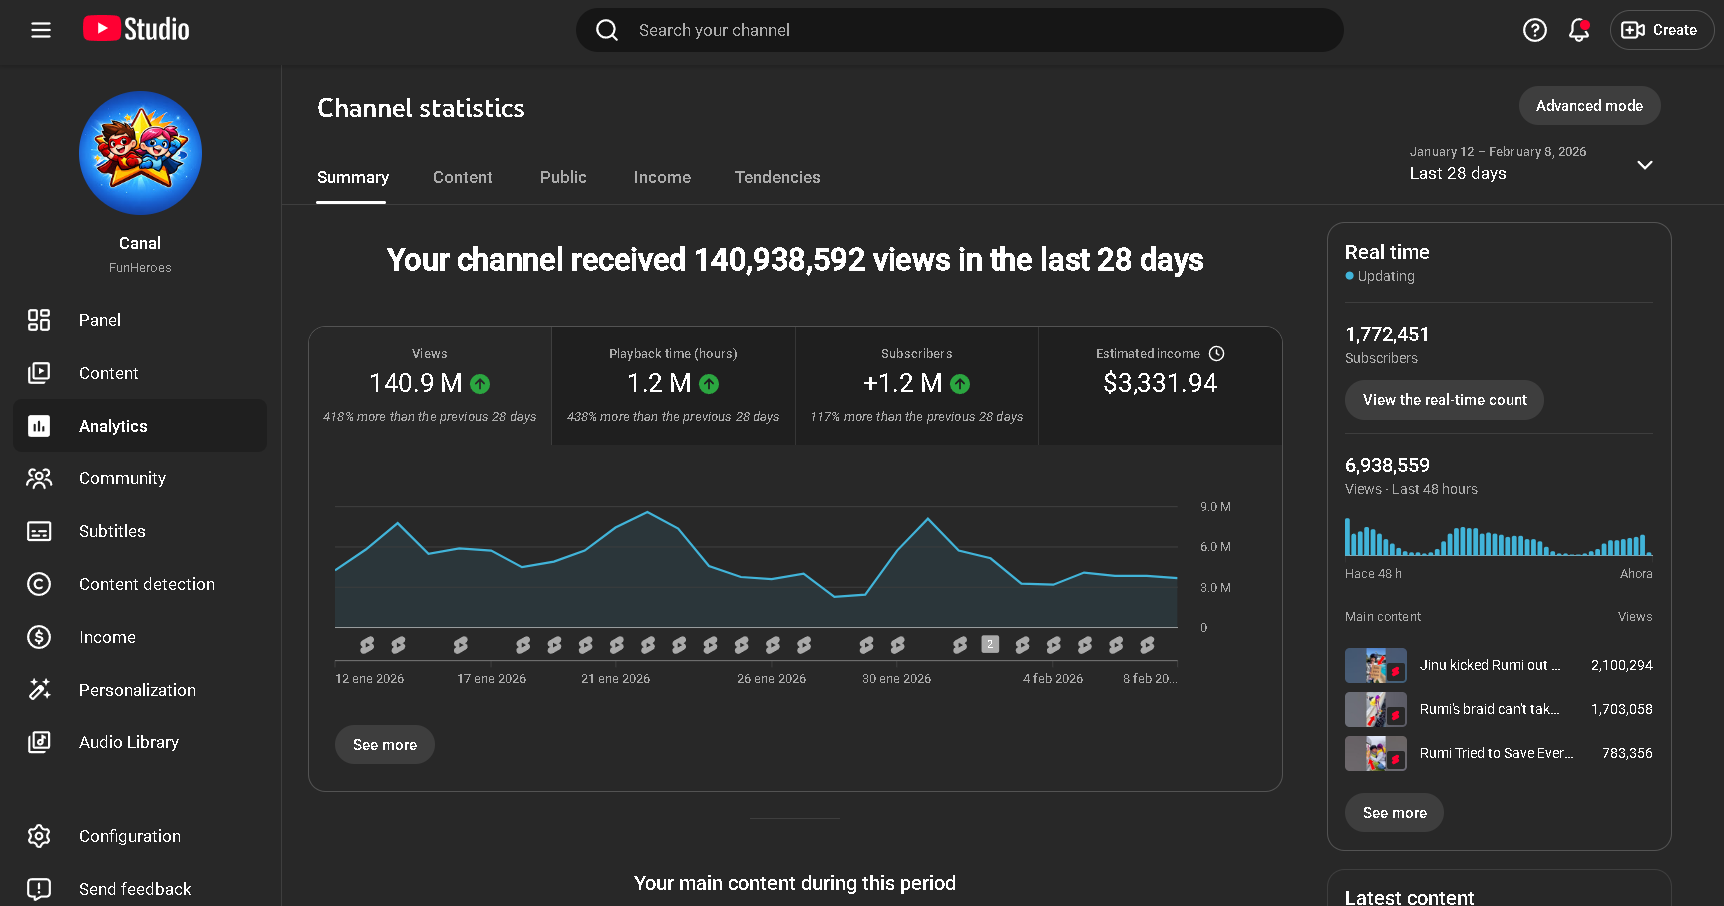This screenshot has width=1724, height=906.
Task: Open the Audio Library icon
Action: pos(39,742)
